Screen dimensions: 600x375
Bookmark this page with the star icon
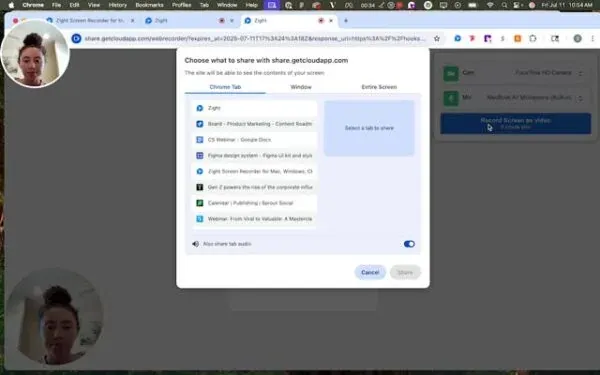click(x=437, y=38)
